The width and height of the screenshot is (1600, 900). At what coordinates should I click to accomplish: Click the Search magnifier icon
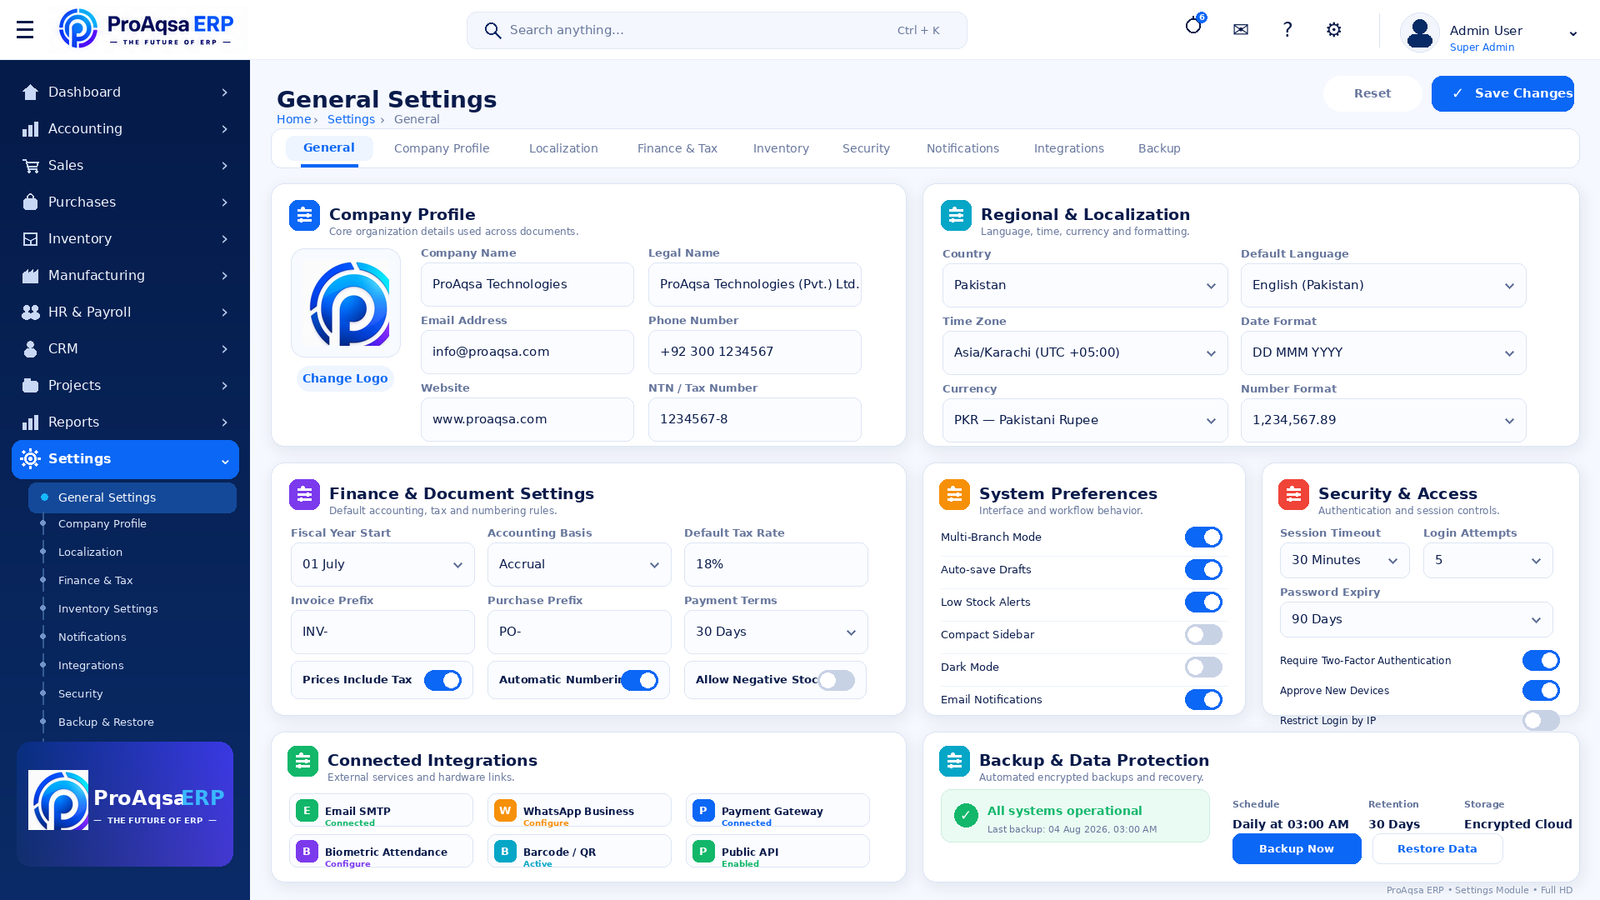point(492,31)
